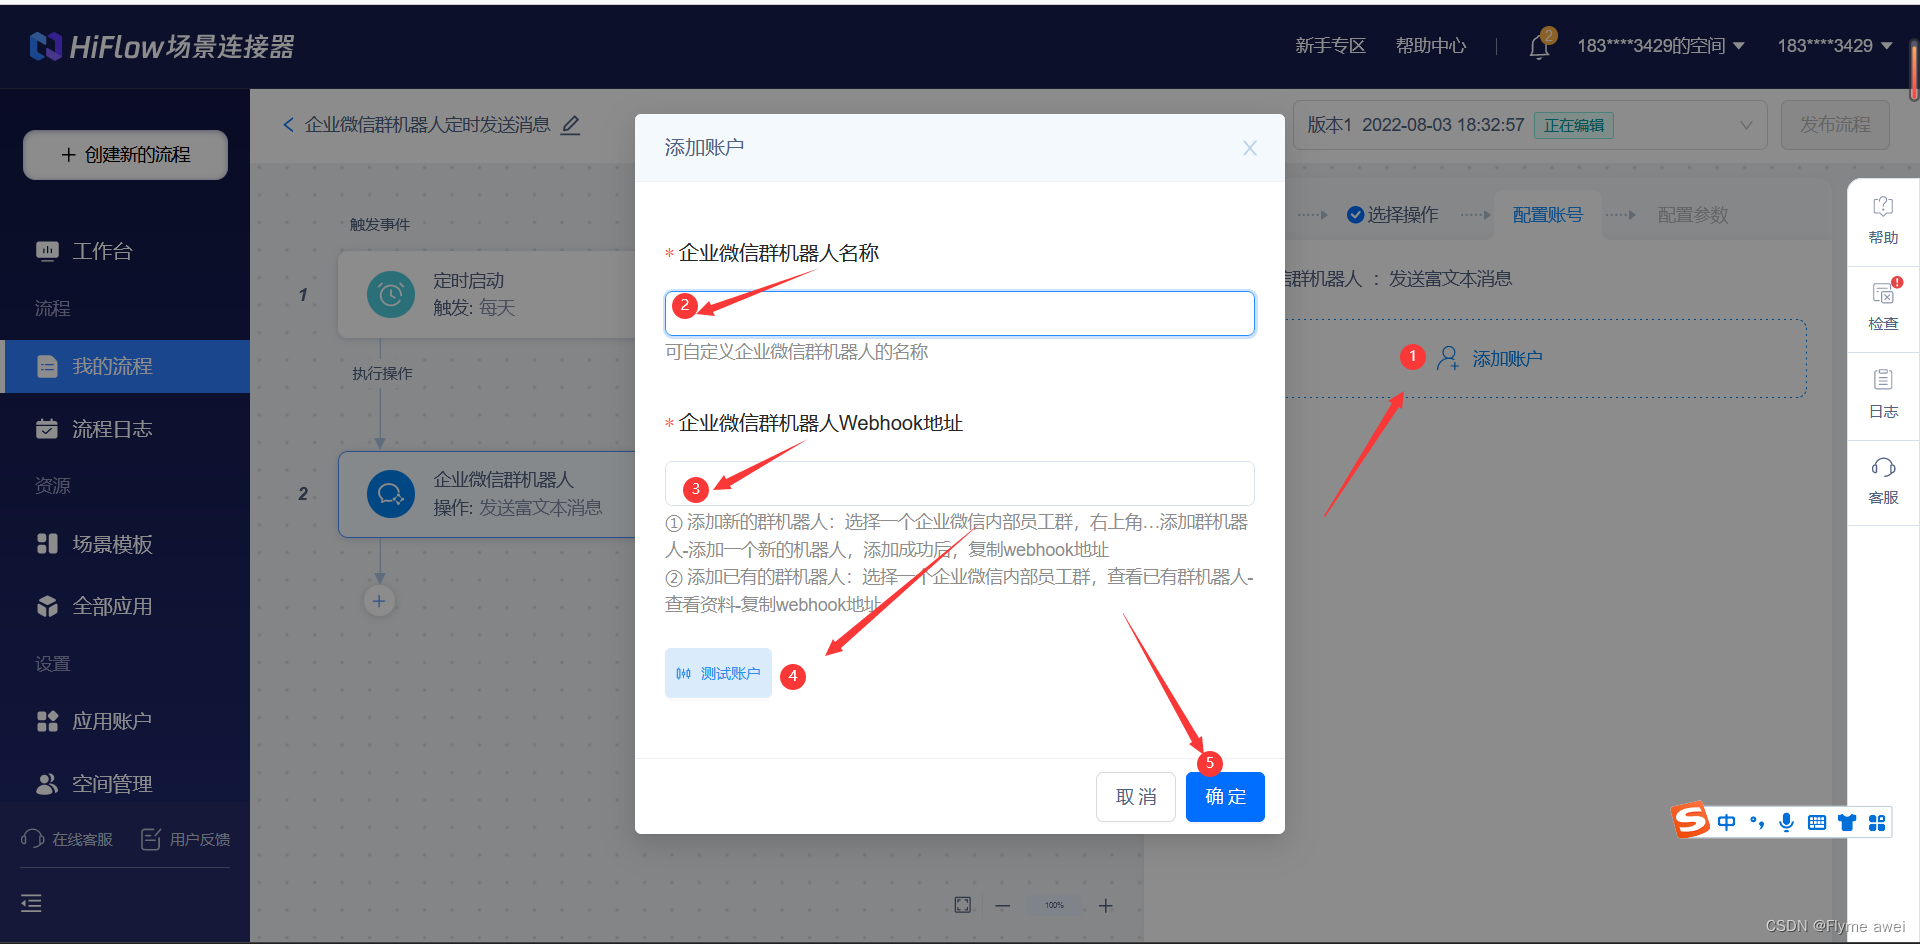Open 新手专区 in the top bar
This screenshot has height=944, width=1920.
click(x=1330, y=46)
